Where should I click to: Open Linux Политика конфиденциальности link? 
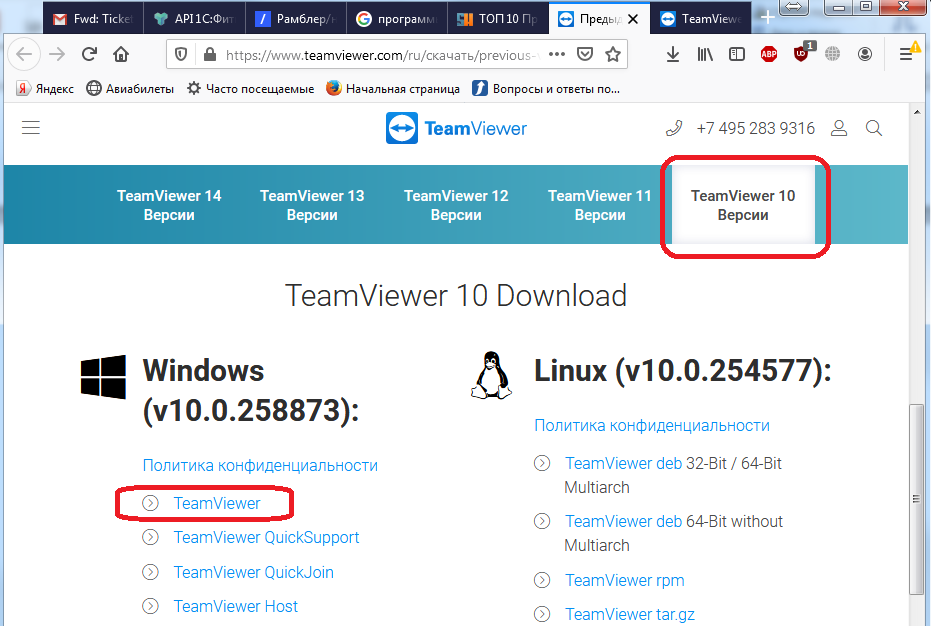(x=652, y=425)
